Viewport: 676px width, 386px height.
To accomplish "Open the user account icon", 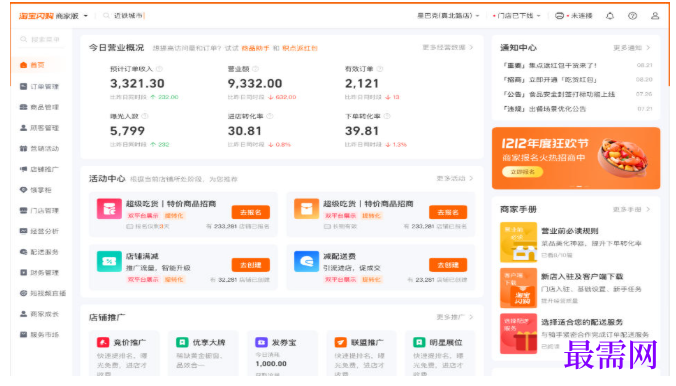I will point(655,16).
